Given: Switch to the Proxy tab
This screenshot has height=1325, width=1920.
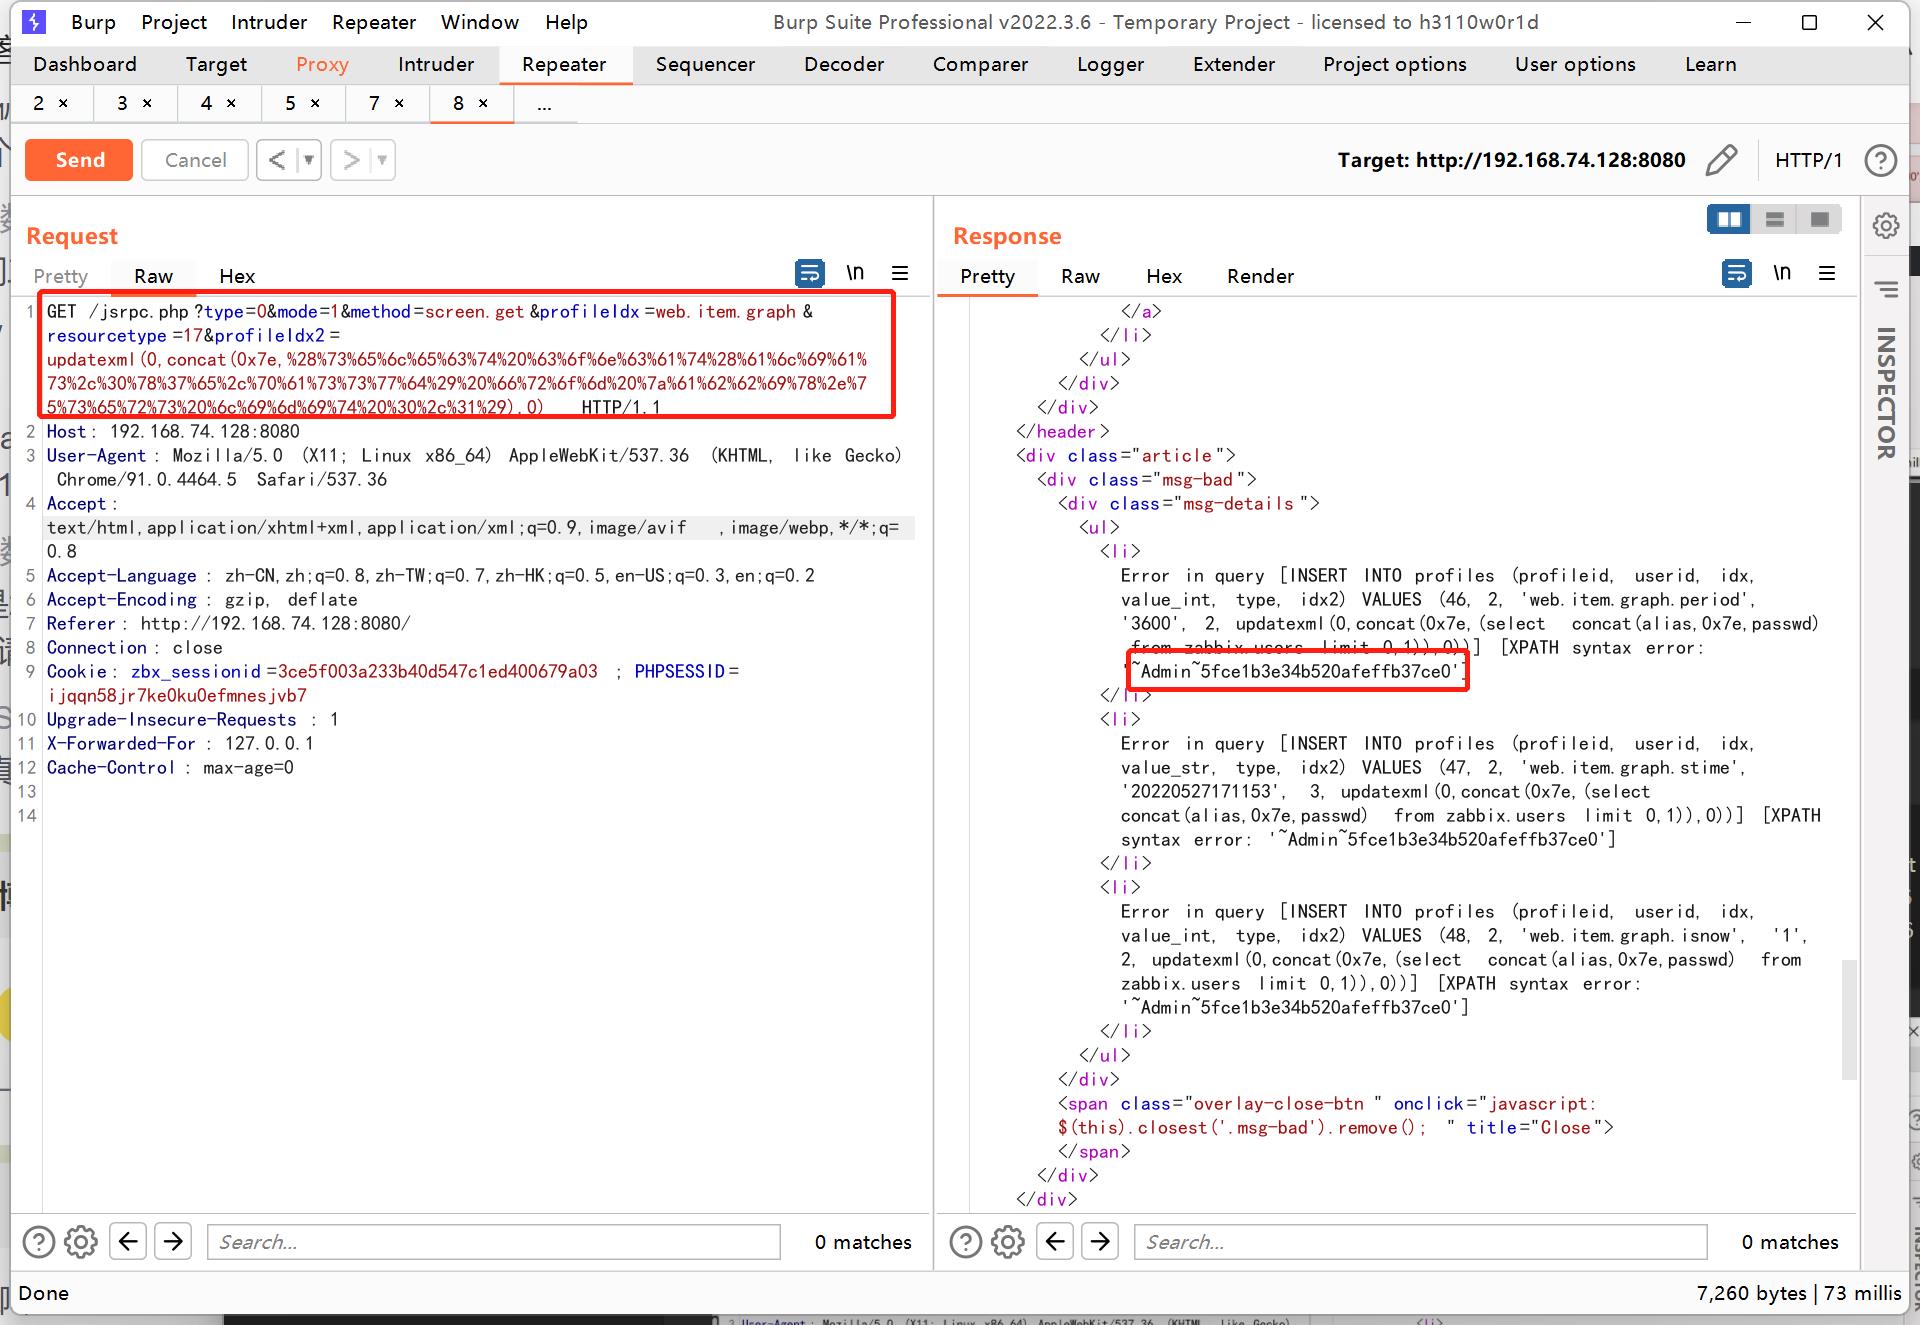Looking at the screenshot, I should coord(322,64).
